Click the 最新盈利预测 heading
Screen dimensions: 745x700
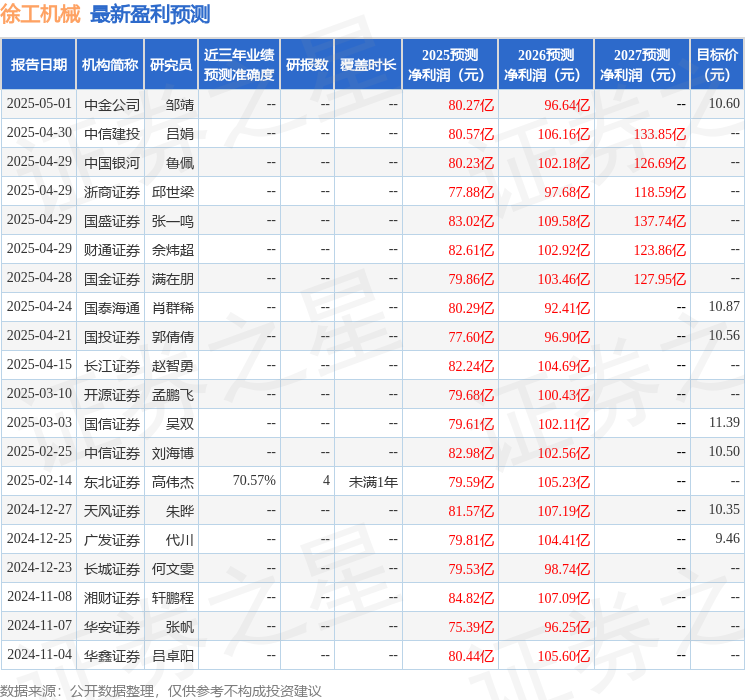pos(150,14)
